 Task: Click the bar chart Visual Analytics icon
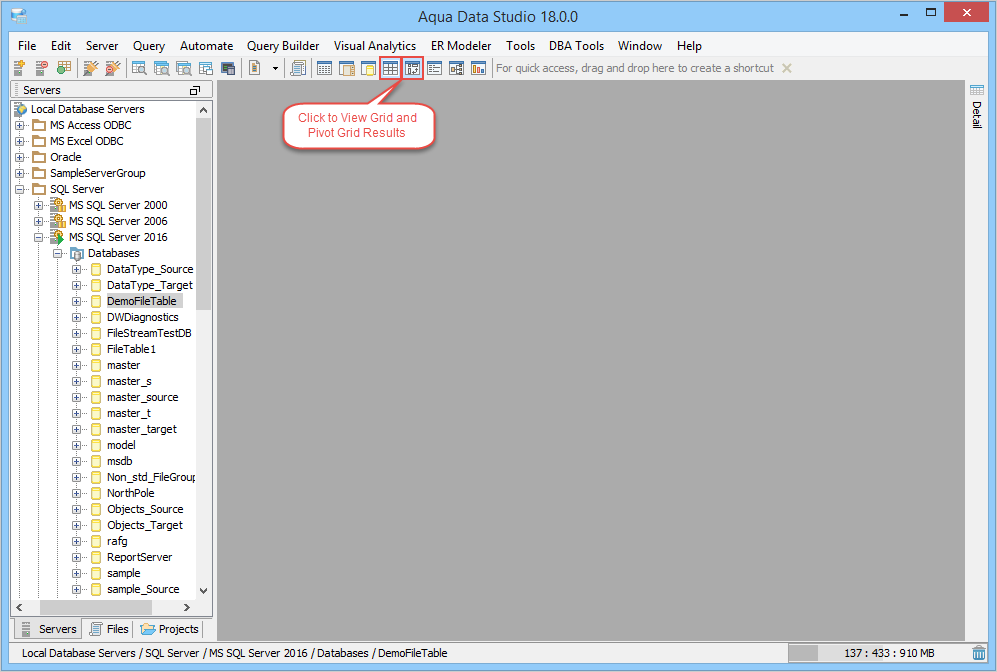pyautogui.click(x=479, y=68)
